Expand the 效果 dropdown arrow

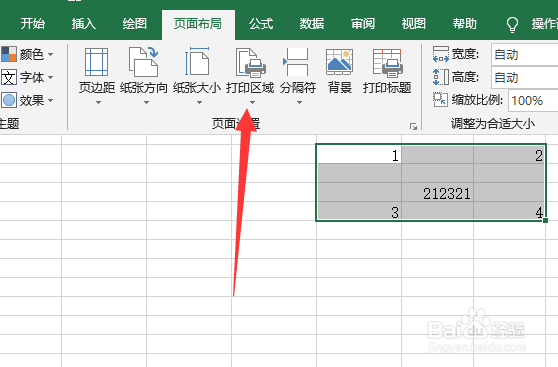tap(51, 100)
